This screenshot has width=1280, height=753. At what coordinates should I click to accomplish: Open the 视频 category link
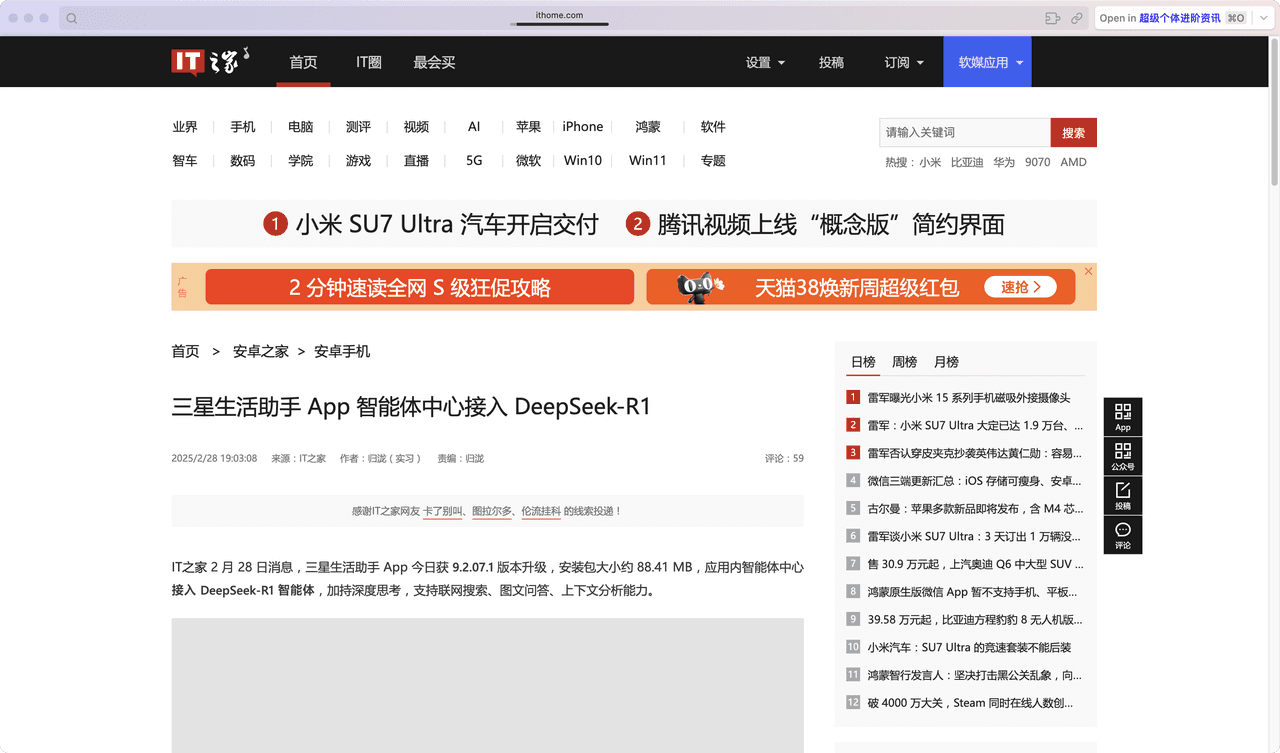click(x=416, y=127)
